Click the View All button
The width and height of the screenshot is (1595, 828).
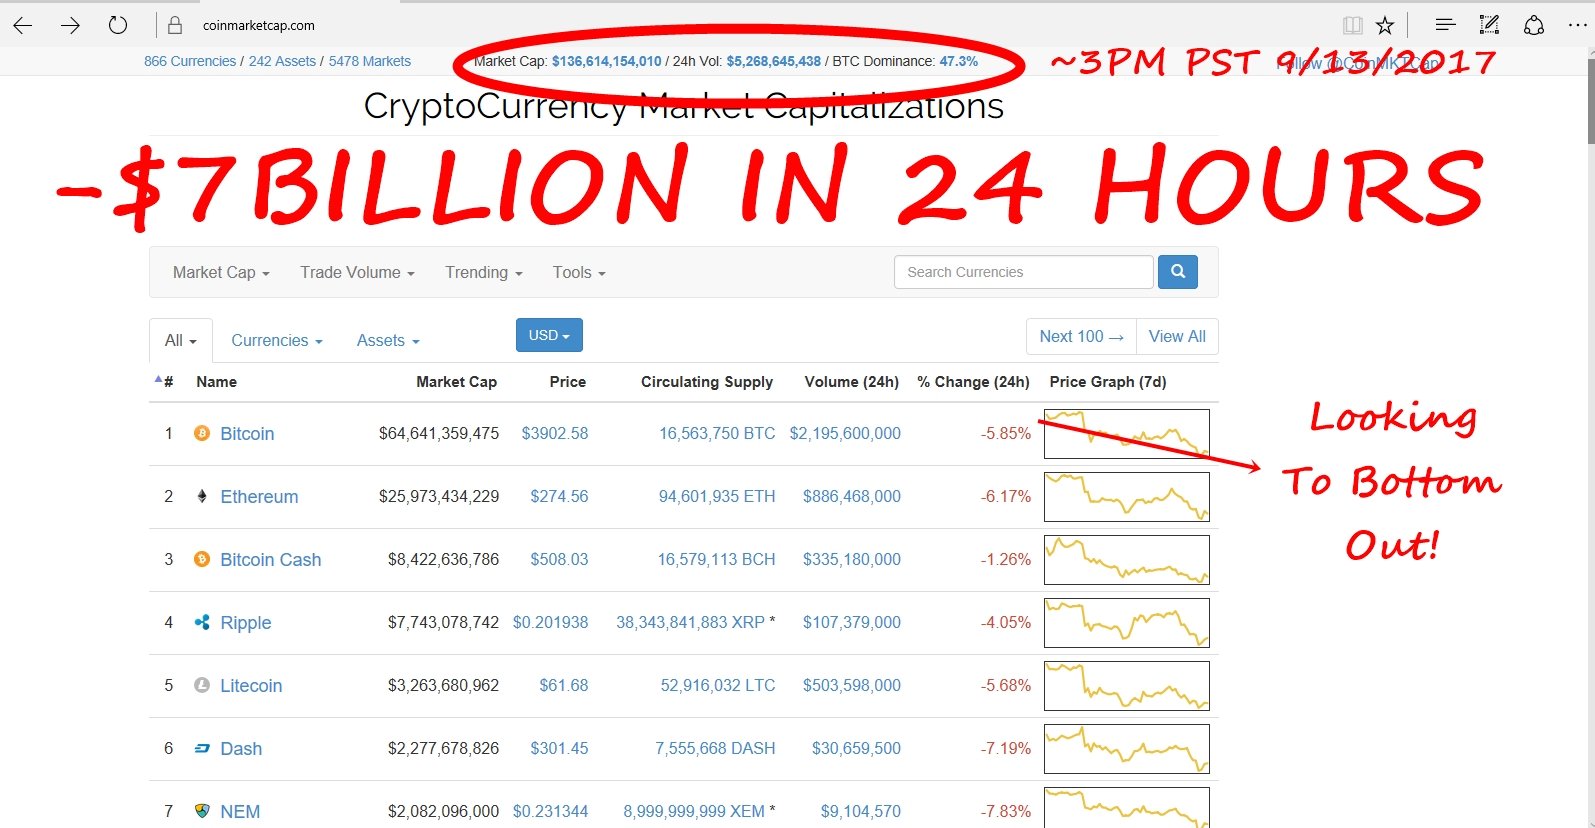(1177, 336)
